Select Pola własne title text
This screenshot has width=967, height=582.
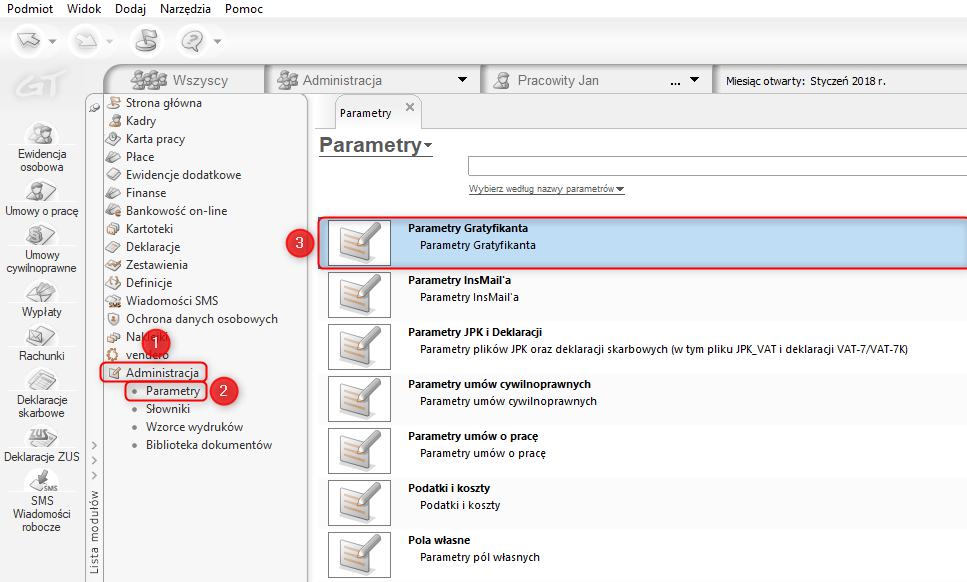[x=439, y=540]
